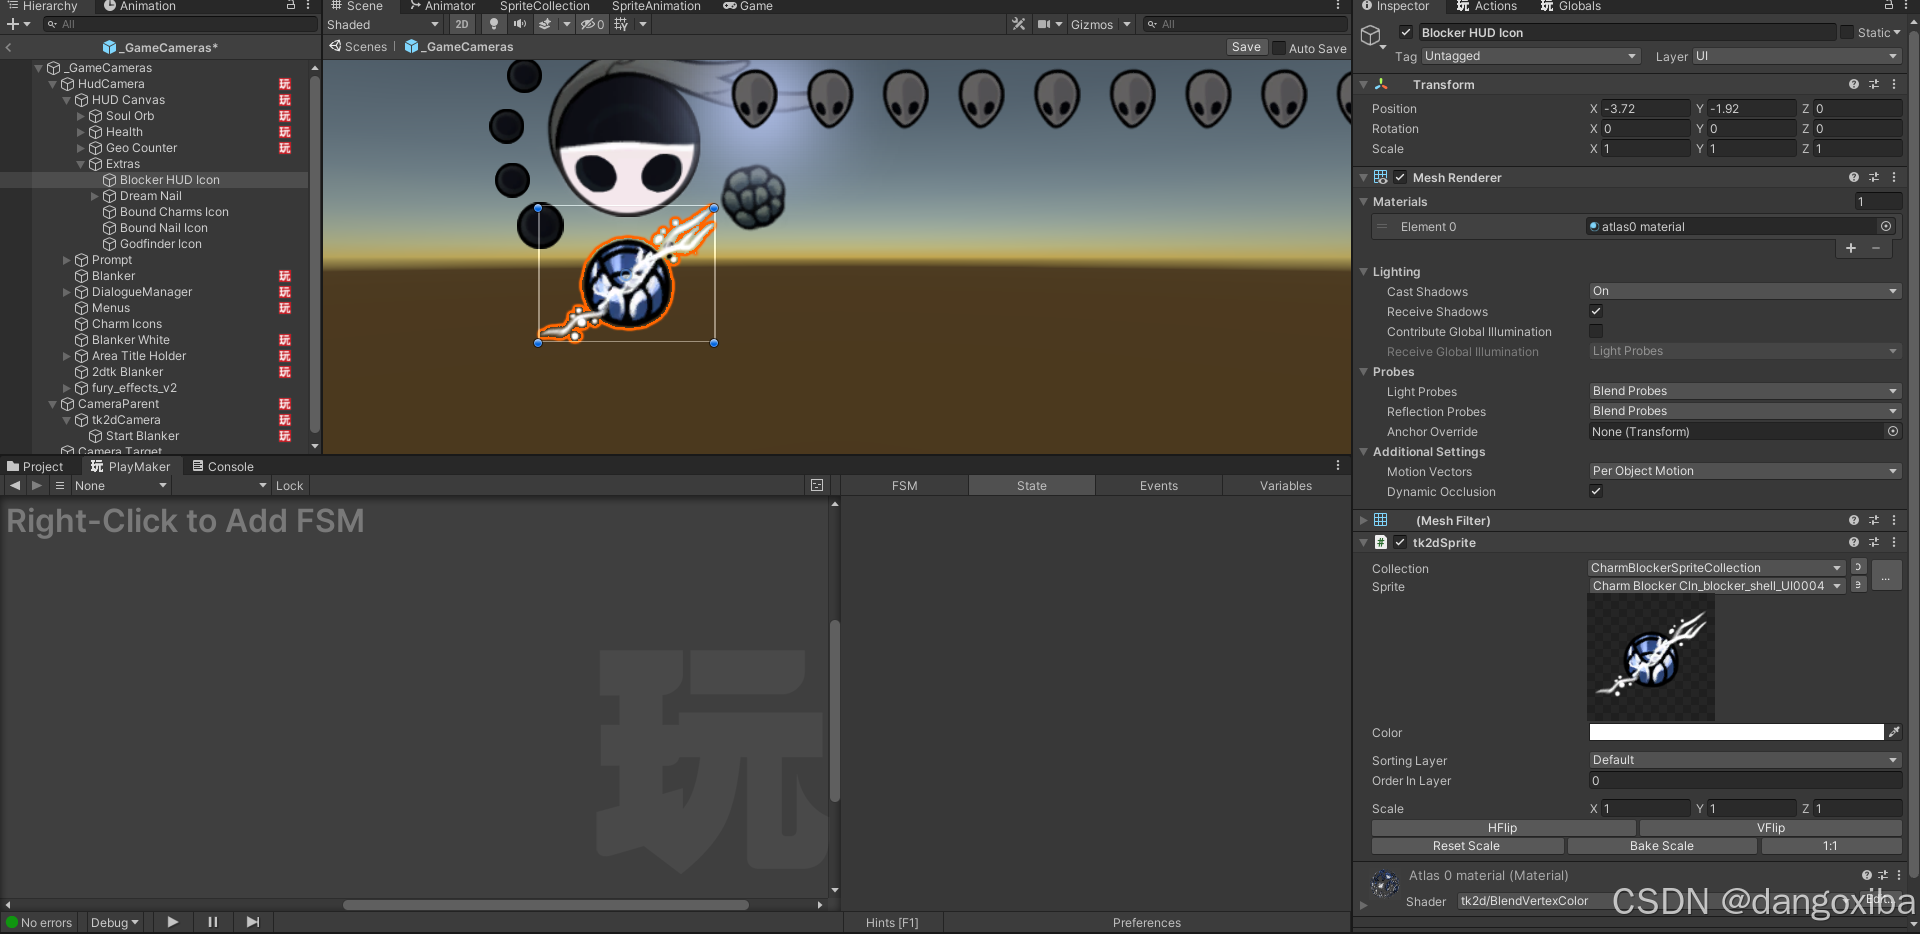The image size is (1920, 934).
Task: Open tk2dSprite component more-options menu
Action: click(x=1894, y=542)
